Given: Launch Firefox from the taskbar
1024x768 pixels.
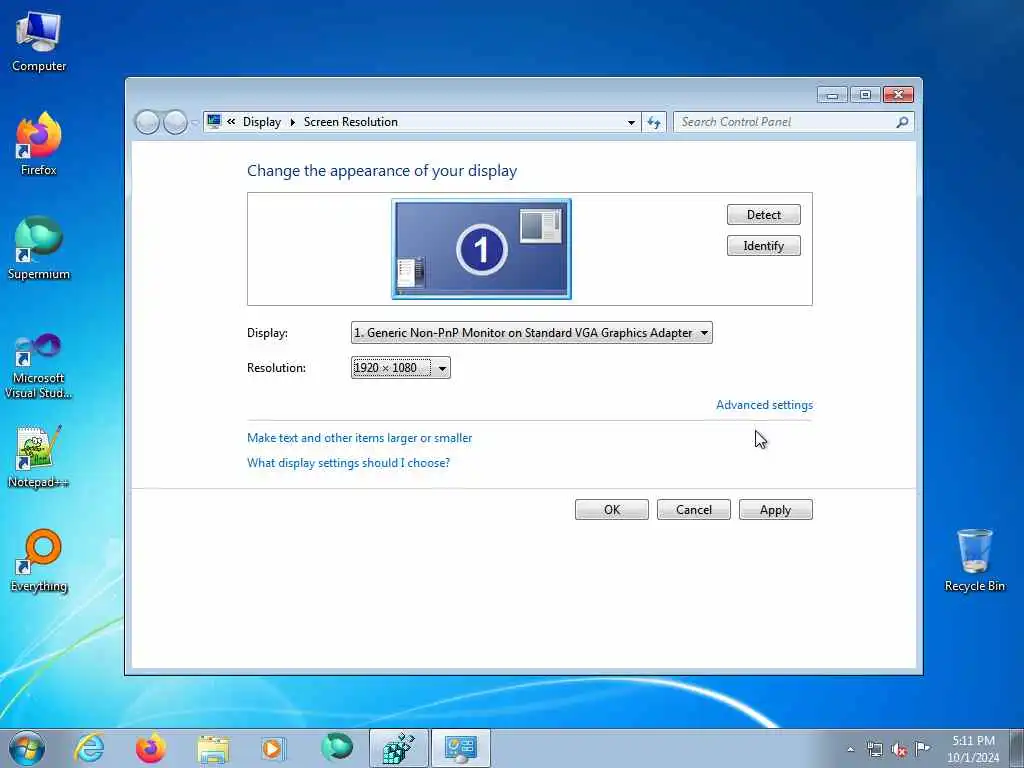Looking at the screenshot, I should tap(150, 748).
